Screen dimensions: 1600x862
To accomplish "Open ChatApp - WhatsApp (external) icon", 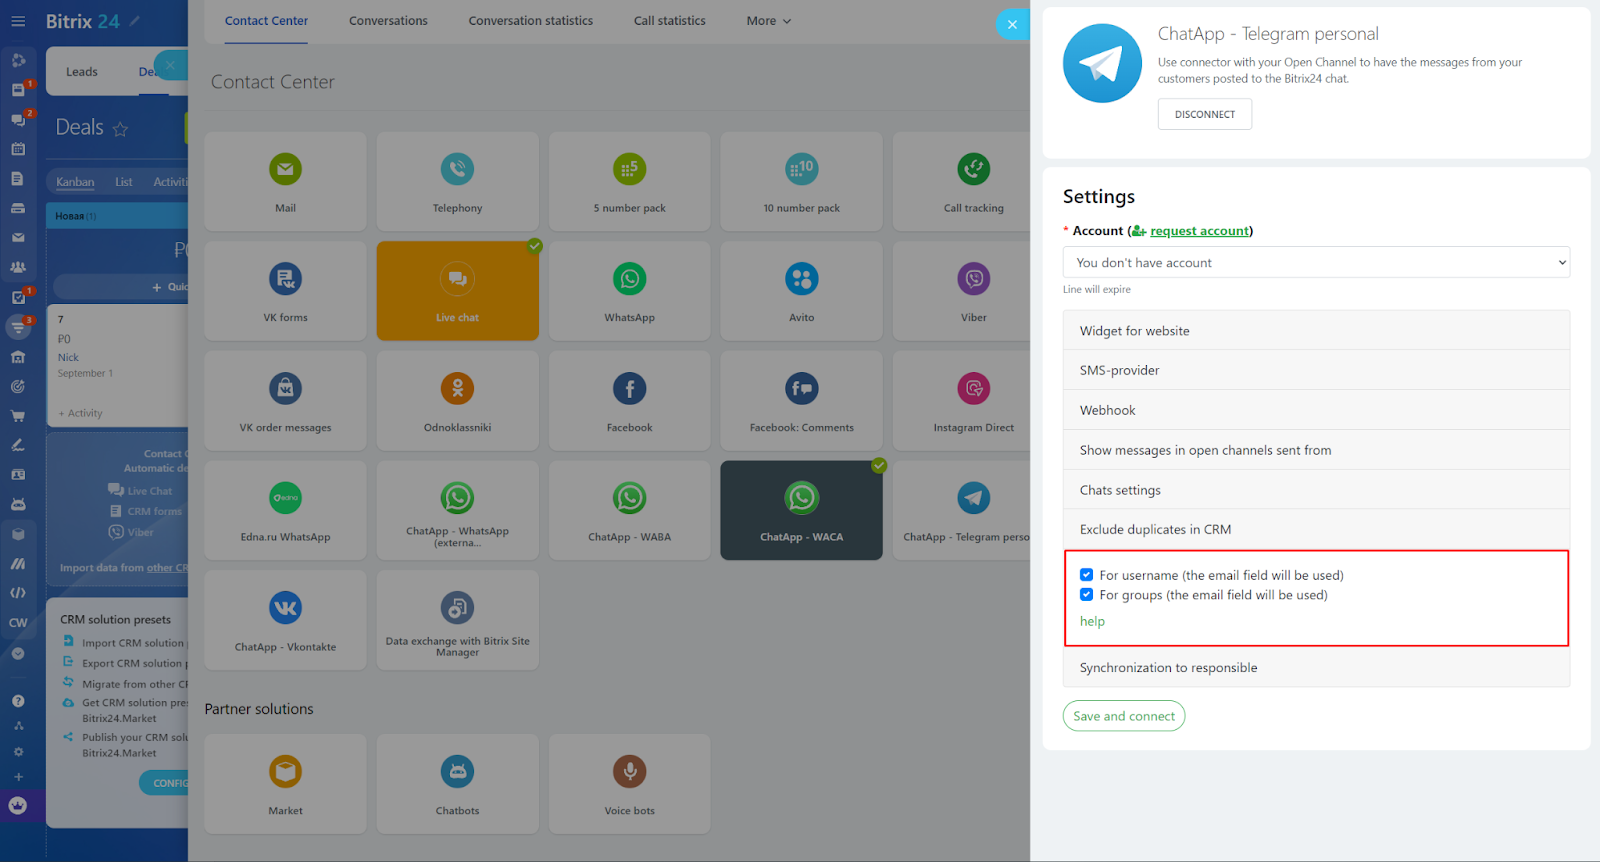I will coord(457,498).
